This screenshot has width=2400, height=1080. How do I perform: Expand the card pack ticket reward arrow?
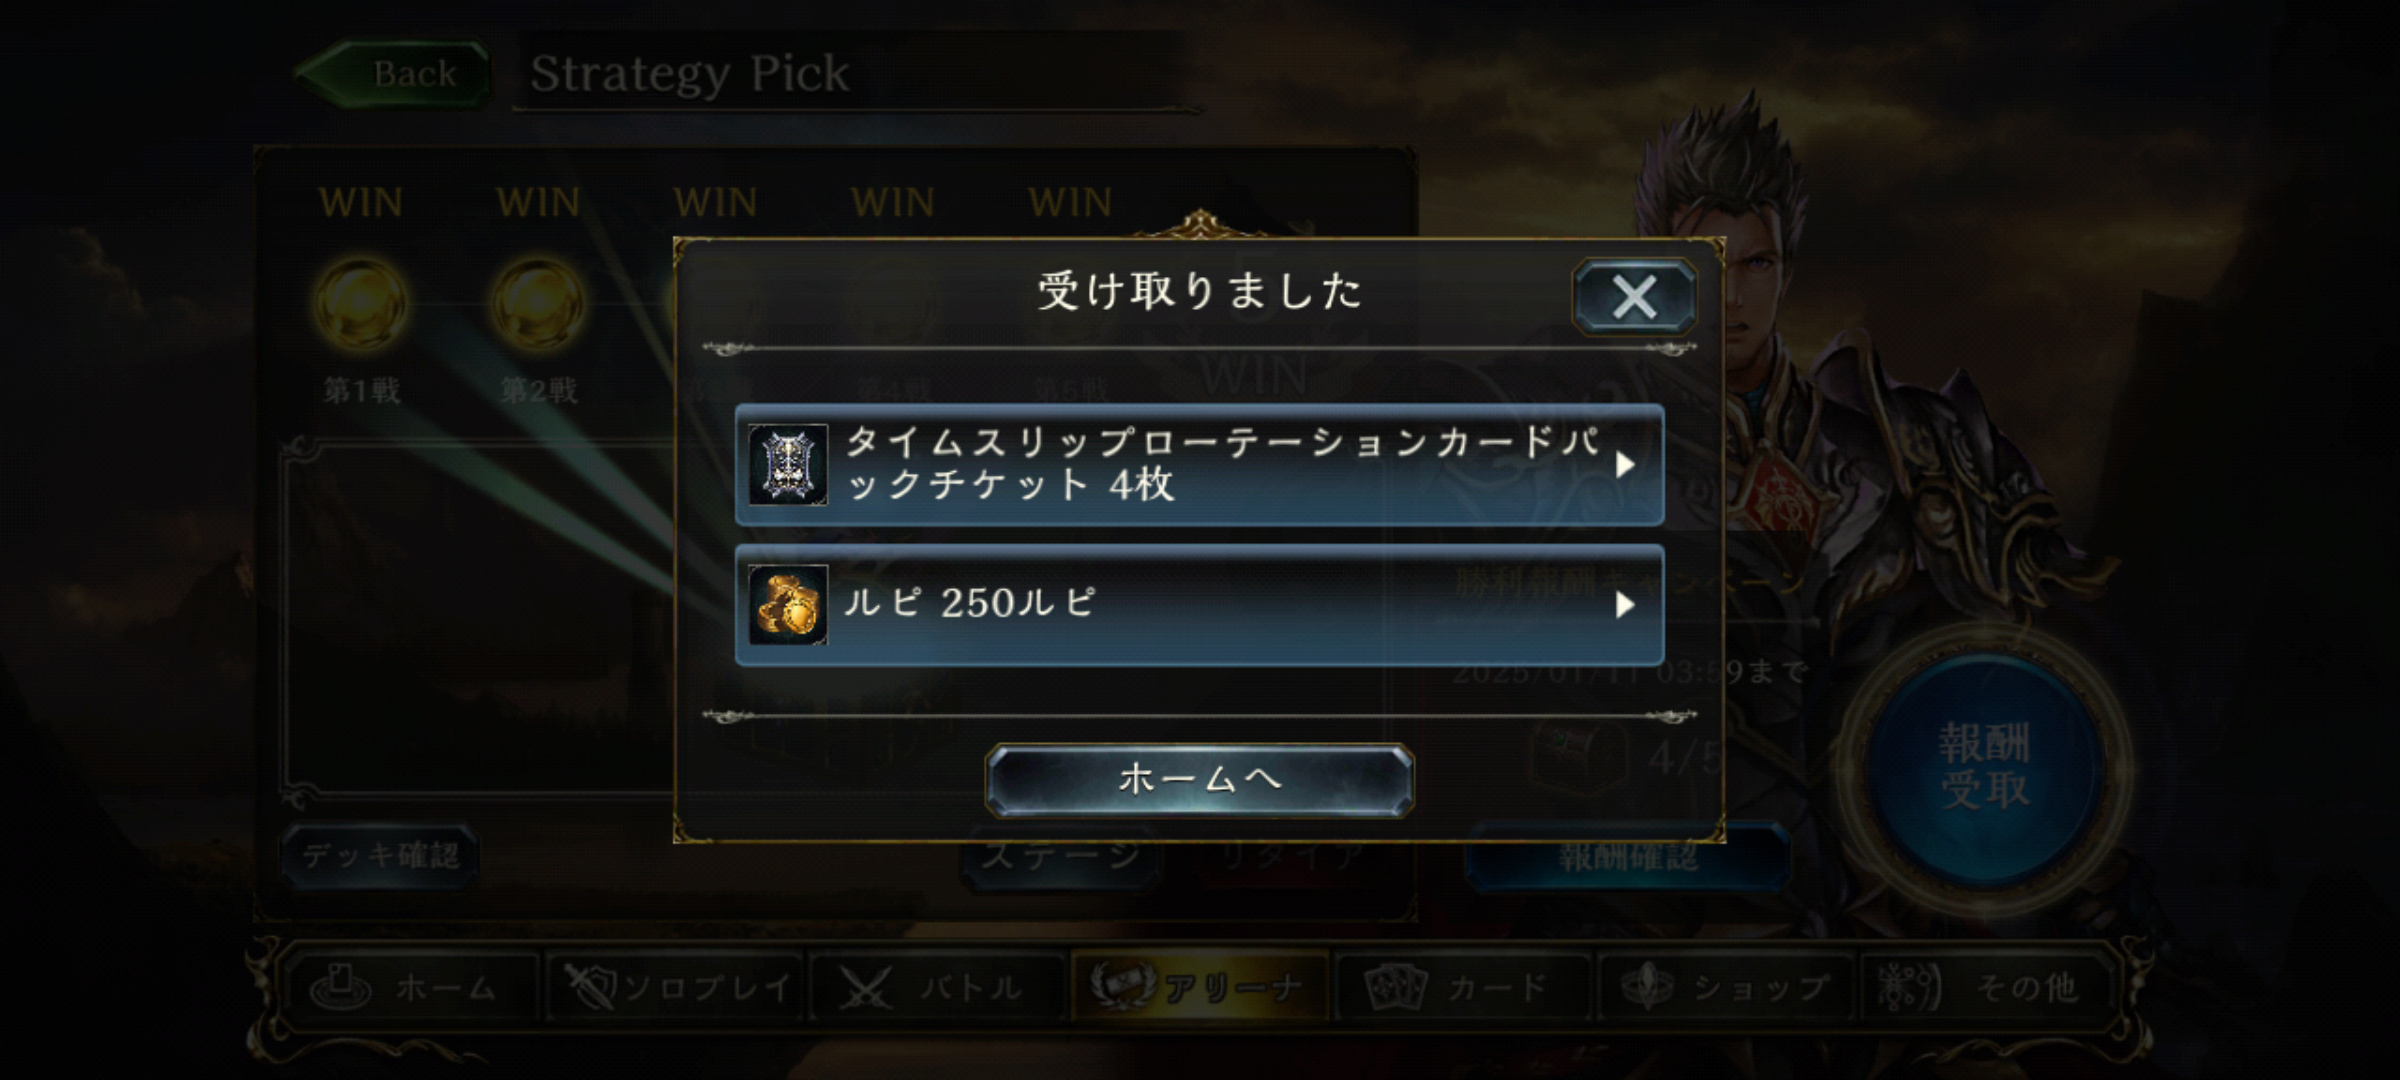coord(1625,464)
